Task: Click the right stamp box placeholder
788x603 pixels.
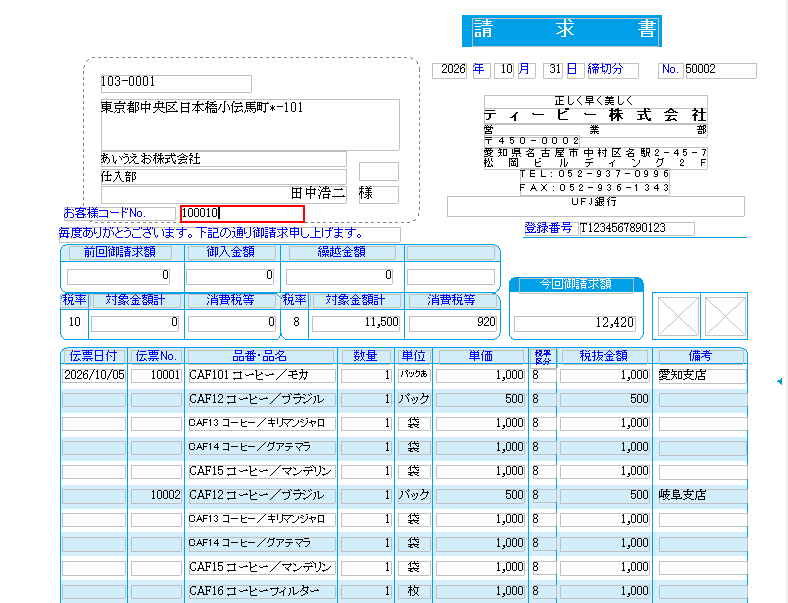Action: (x=725, y=316)
